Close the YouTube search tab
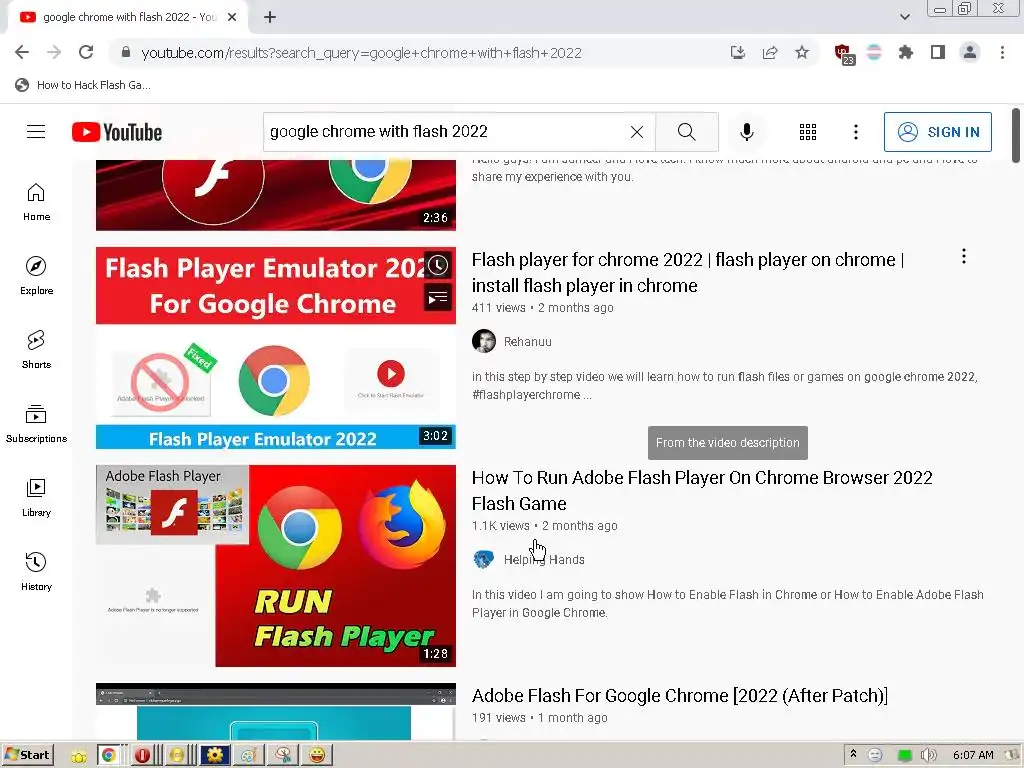The image size is (1024, 768). (x=232, y=18)
